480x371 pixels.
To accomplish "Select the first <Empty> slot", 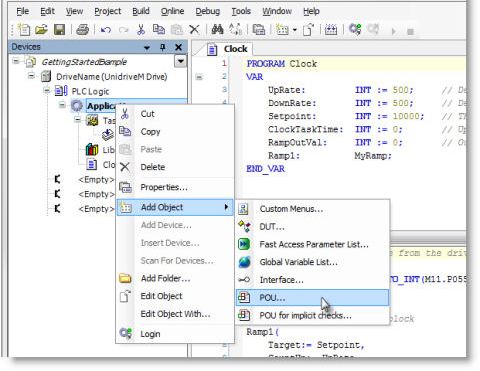I will click(x=96, y=180).
